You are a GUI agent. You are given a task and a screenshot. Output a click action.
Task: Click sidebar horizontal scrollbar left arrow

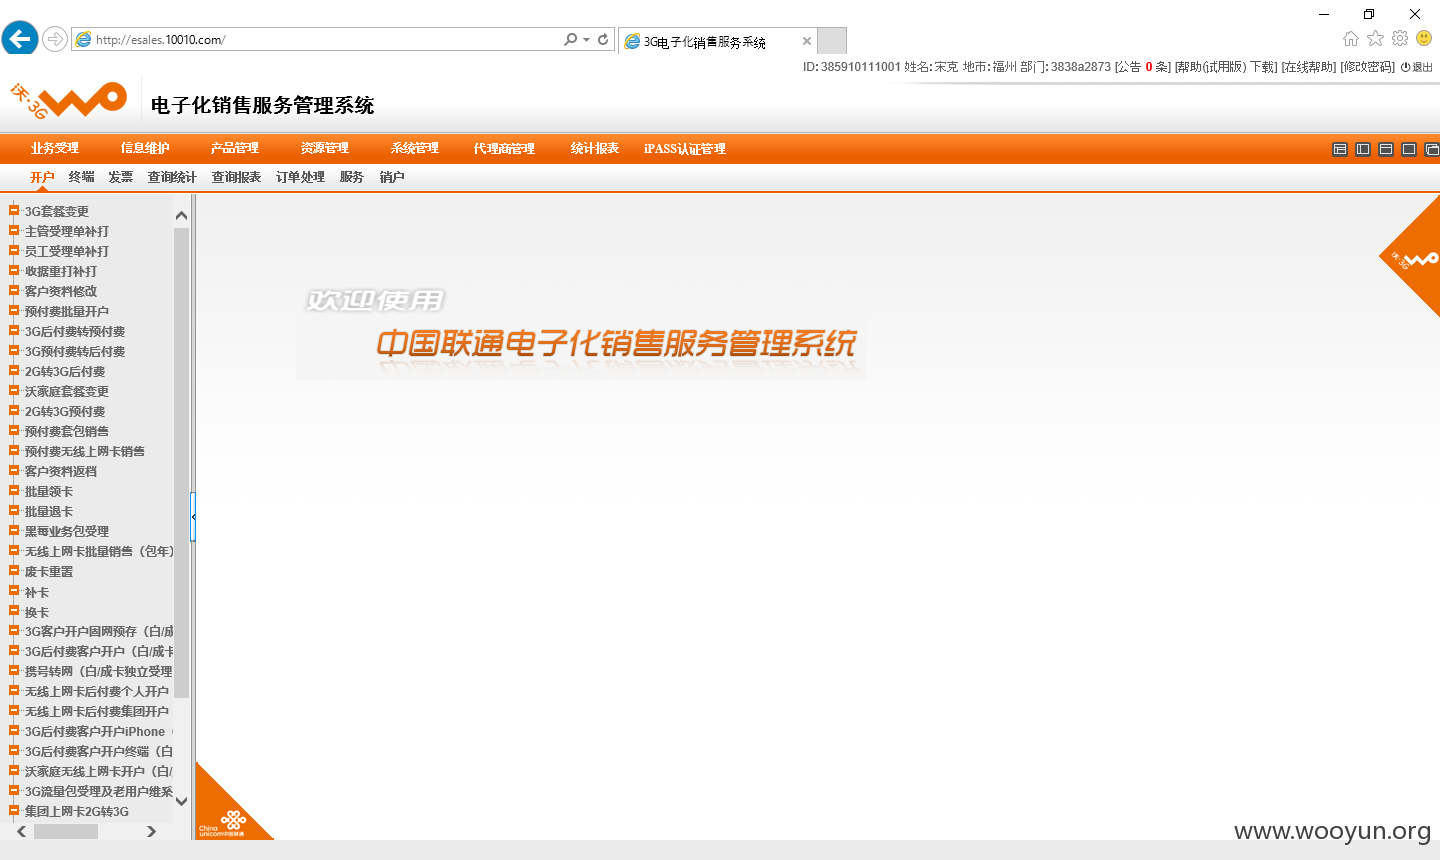(21, 831)
